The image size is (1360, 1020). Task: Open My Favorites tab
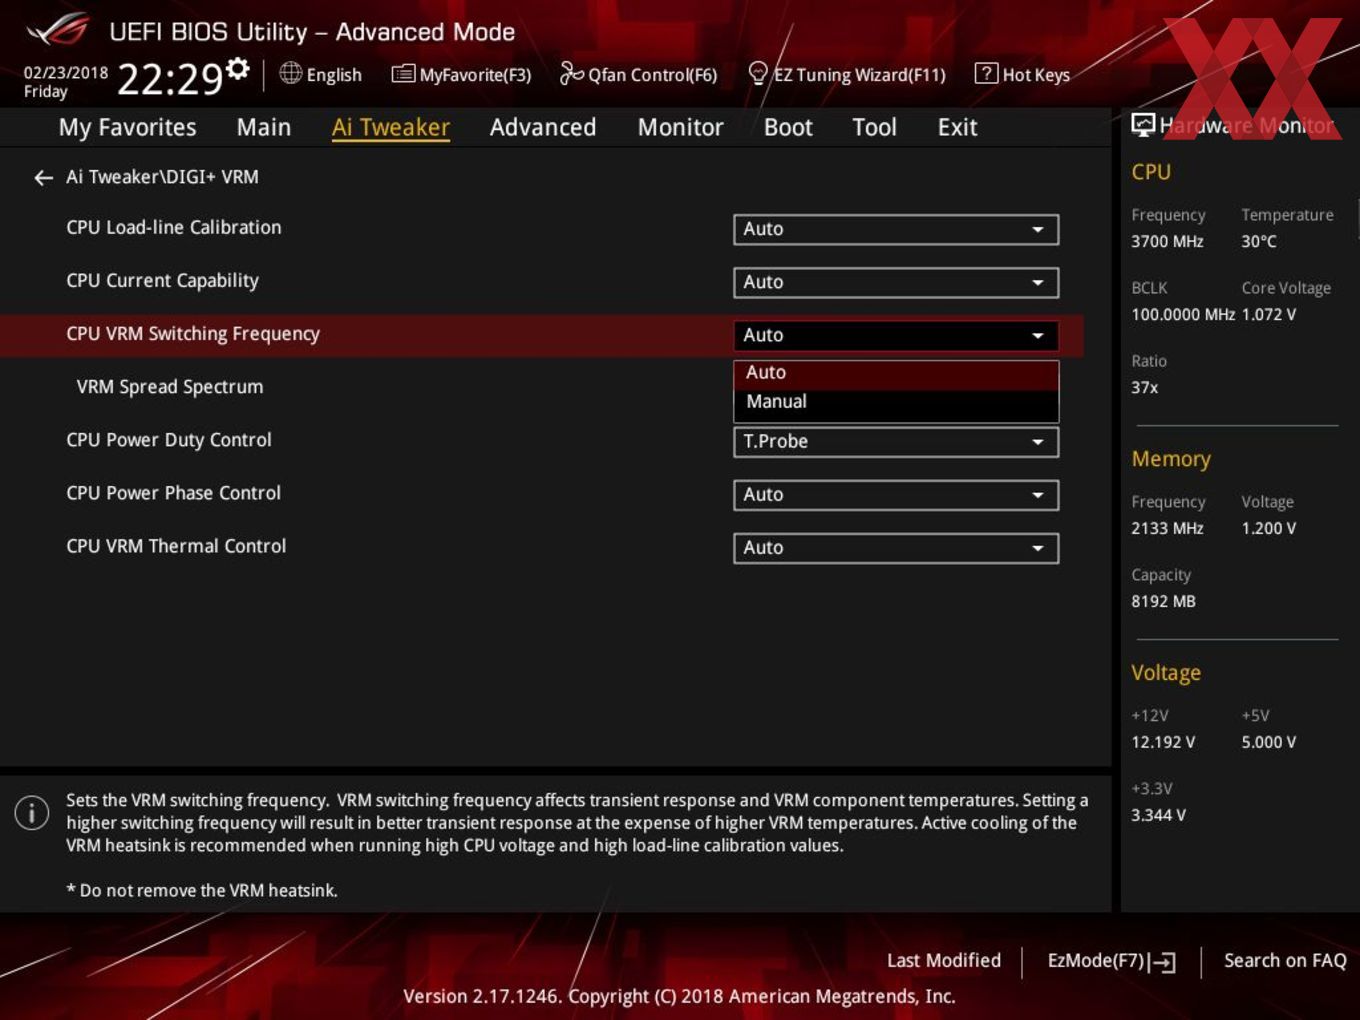pos(127,127)
